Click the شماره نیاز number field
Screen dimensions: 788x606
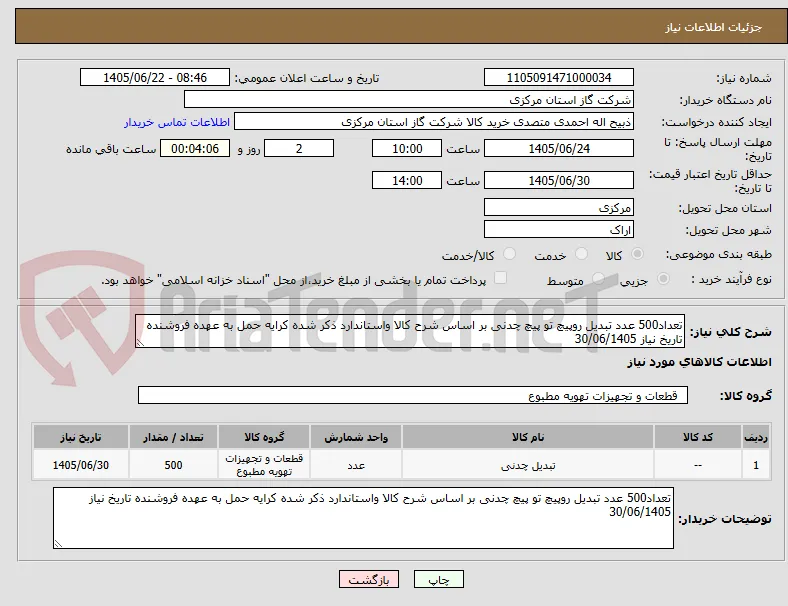pyautogui.click(x=559, y=77)
